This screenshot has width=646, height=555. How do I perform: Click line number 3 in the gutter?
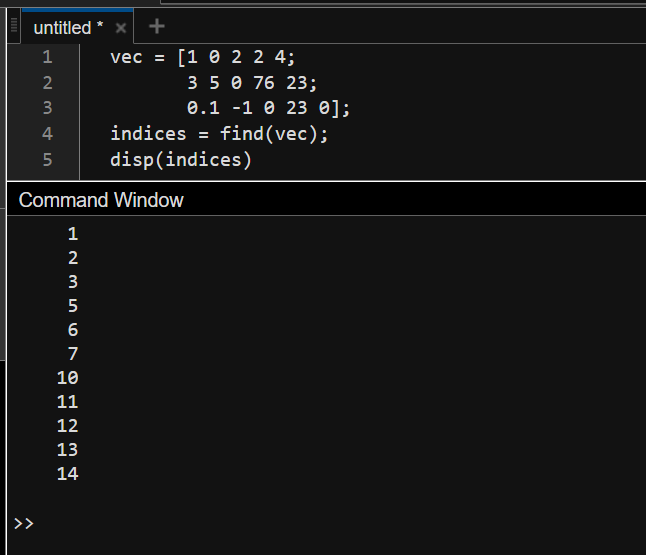[x=47, y=108]
